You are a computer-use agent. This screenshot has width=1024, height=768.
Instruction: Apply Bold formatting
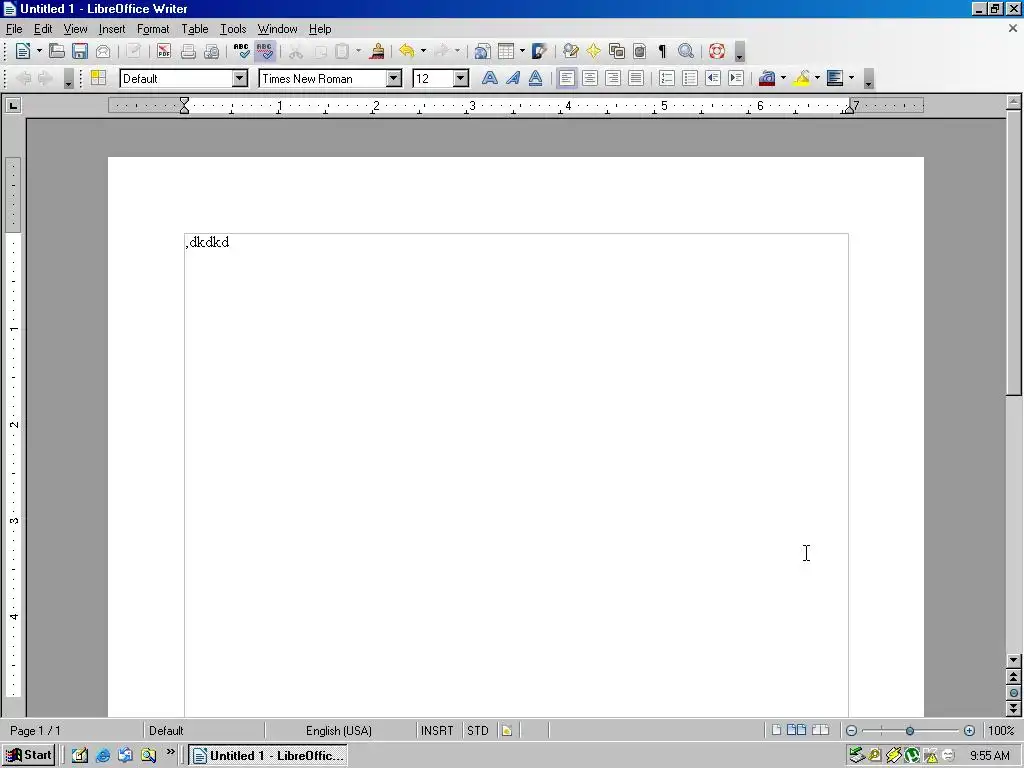pyautogui.click(x=490, y=78)
